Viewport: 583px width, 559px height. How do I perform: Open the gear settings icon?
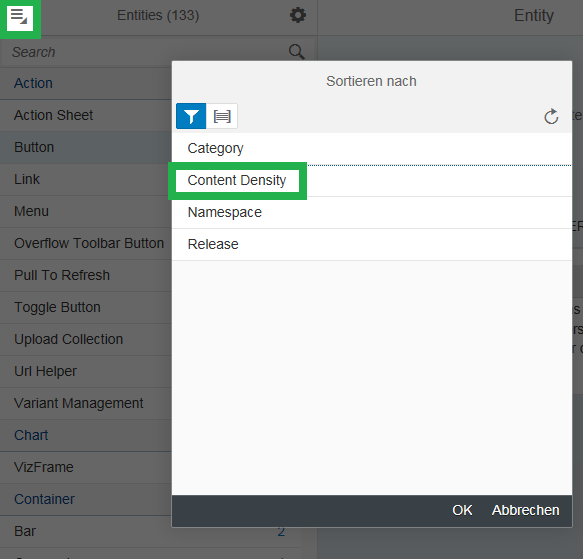[x=298, y=15]
